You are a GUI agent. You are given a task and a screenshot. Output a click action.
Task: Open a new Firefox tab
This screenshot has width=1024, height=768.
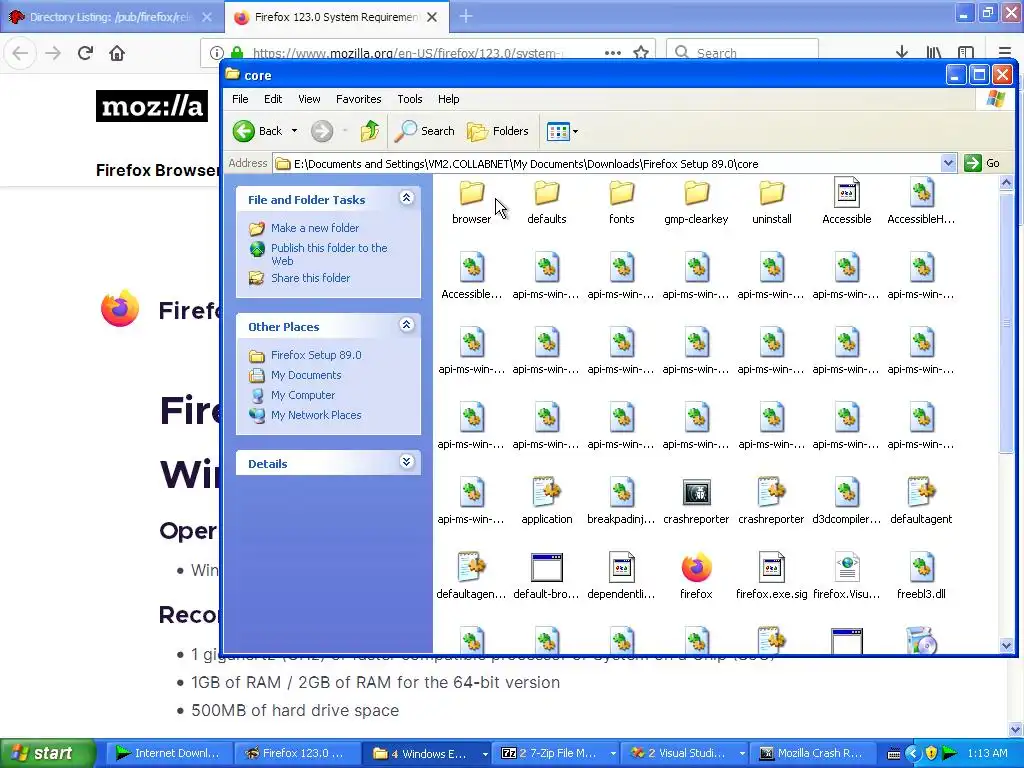point(466,17)
